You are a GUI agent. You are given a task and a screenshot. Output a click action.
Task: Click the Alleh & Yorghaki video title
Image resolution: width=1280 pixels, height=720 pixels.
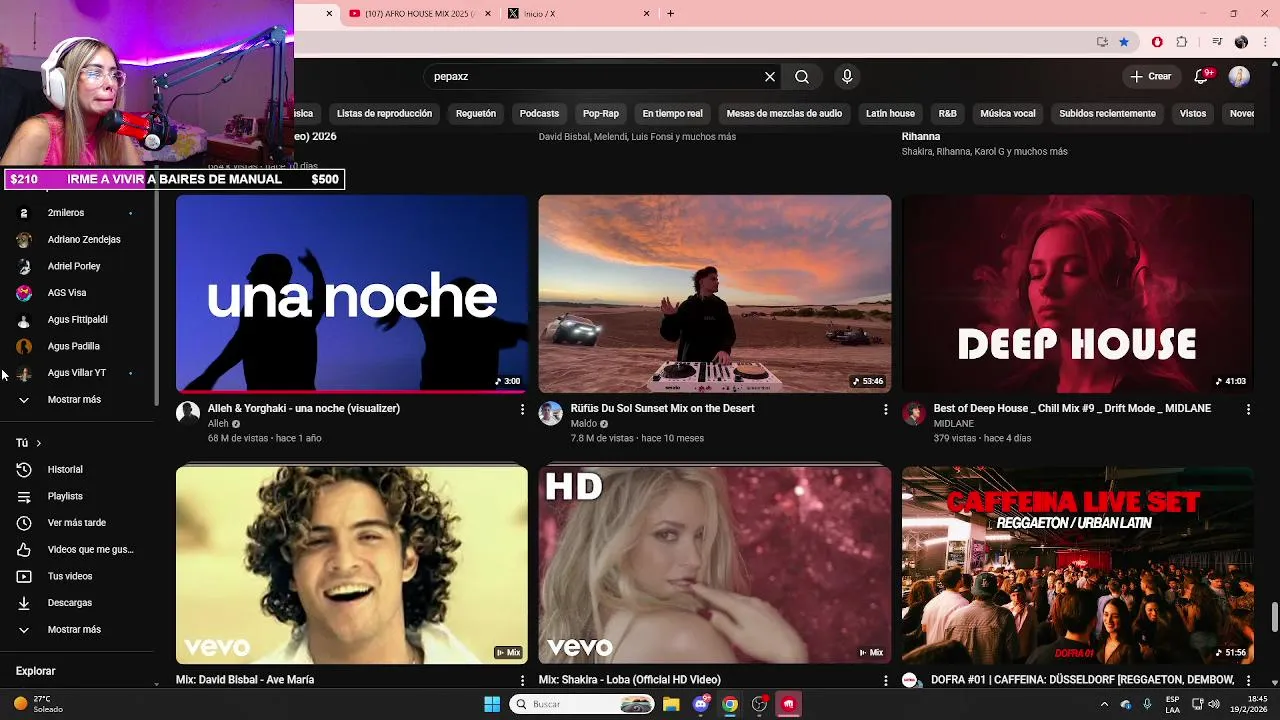[x=304, y=408]
